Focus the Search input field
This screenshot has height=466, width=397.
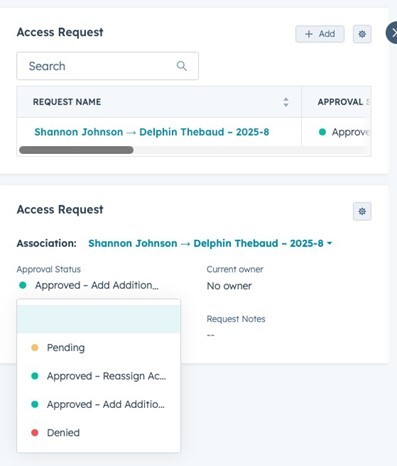coord(107,66)
